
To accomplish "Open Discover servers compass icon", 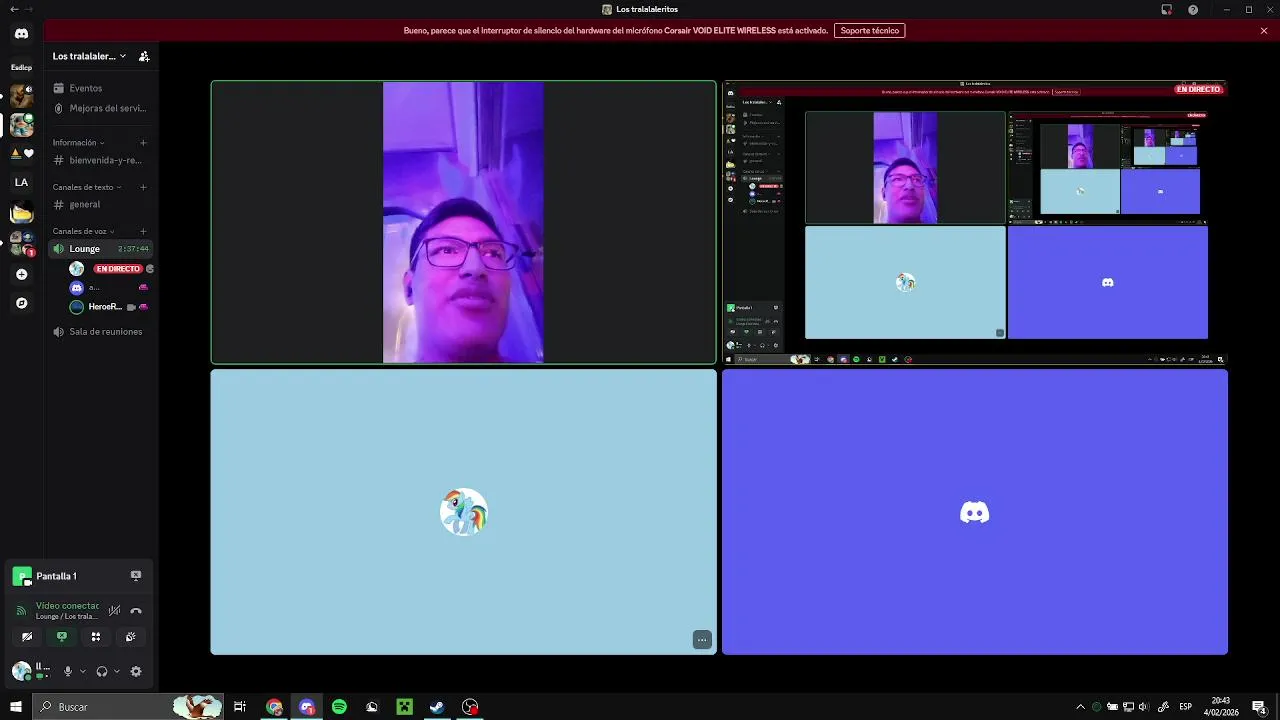I will (21, 303).
